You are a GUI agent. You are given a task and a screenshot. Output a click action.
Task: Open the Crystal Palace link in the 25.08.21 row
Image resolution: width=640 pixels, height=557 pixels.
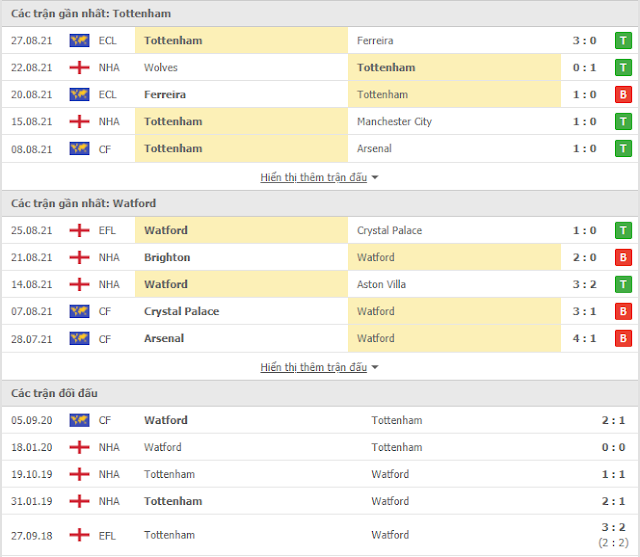click(389, 231)
